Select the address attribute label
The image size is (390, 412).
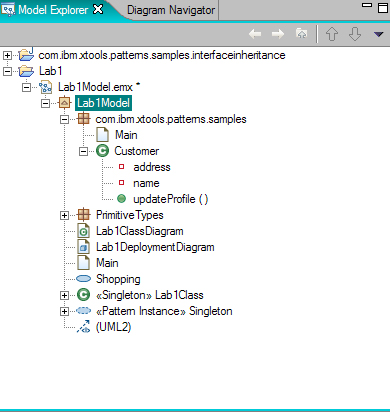point(152,167)
